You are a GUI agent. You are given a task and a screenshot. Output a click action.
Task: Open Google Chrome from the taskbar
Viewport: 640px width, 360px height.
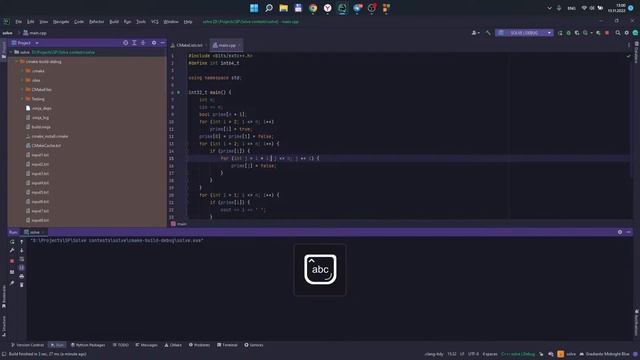point(313,8)
